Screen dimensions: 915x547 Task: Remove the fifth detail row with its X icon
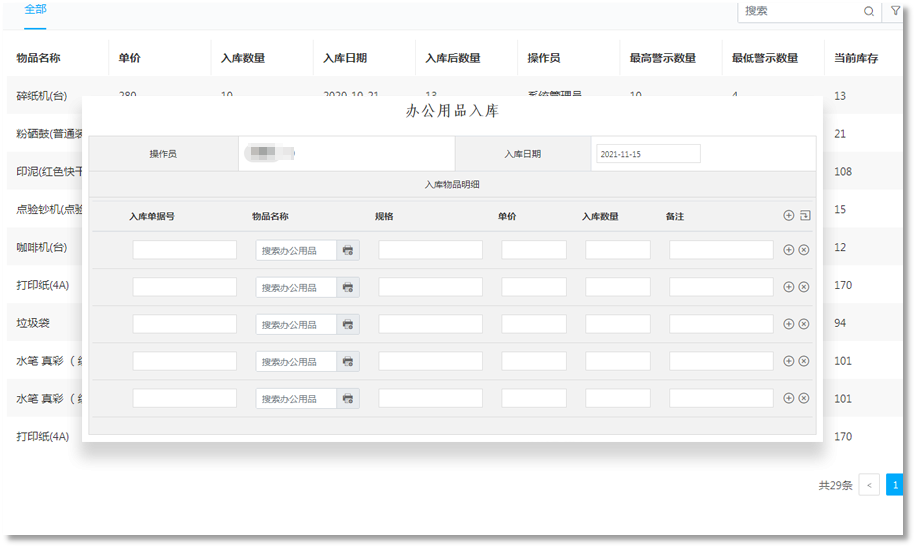click(804, 398)
